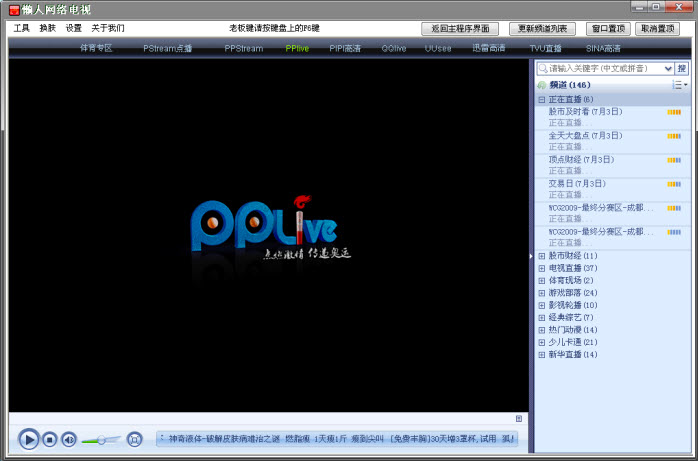Viewport: 698px width, 461px height.
Task: Open the 工具 menu
Action: [x=22, y=28]
